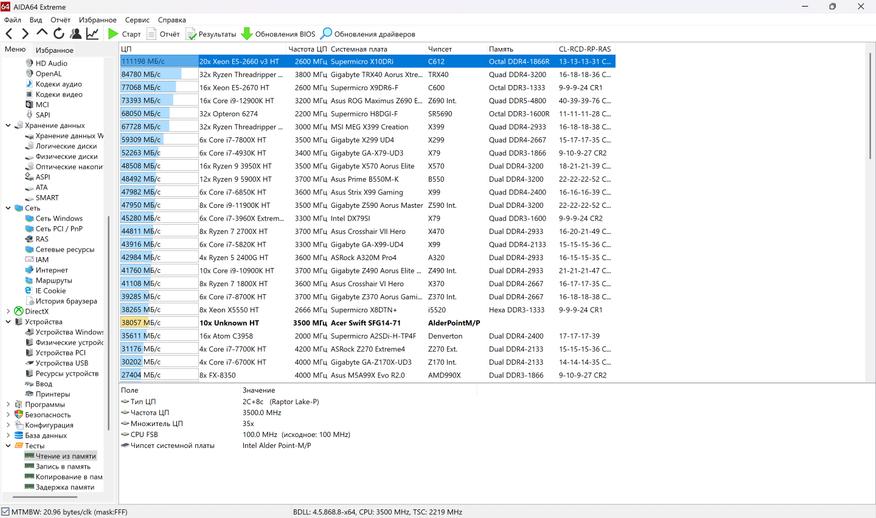Collapse the Тесты tree node

pyautogui.click(x=8, y=446)
